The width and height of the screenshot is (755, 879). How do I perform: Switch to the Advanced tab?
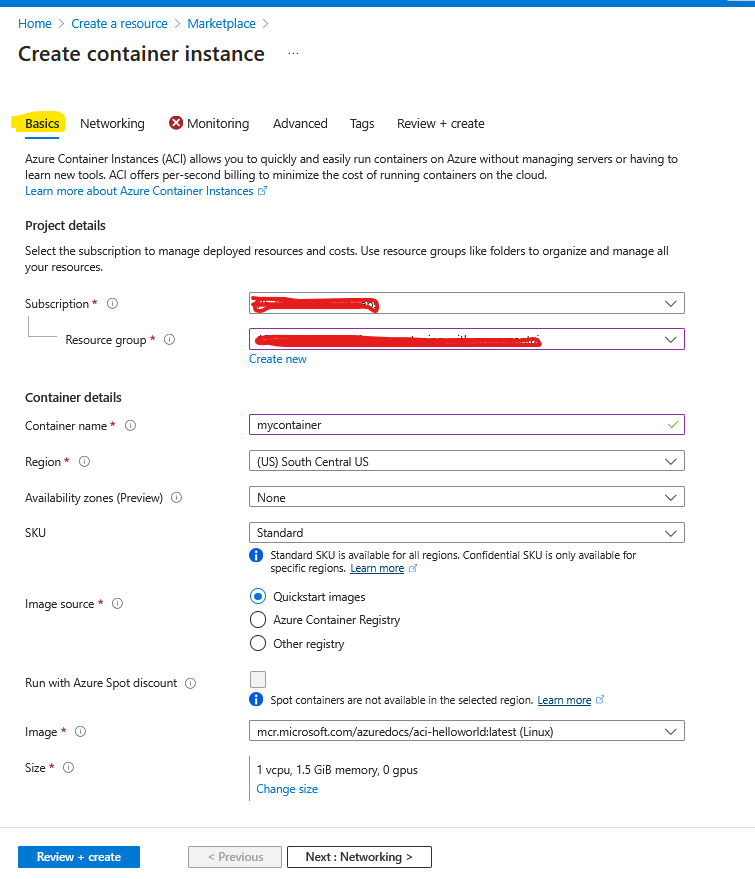300,123
